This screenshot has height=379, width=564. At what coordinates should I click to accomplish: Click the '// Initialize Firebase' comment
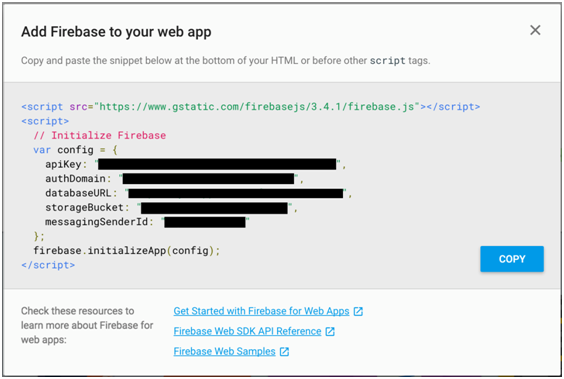[x=100, y=136]
